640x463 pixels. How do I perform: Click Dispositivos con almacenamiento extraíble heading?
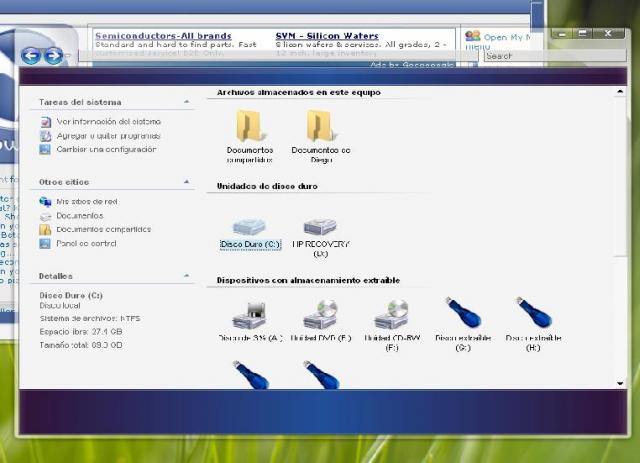pyautogui.click(x=308, y=280)
